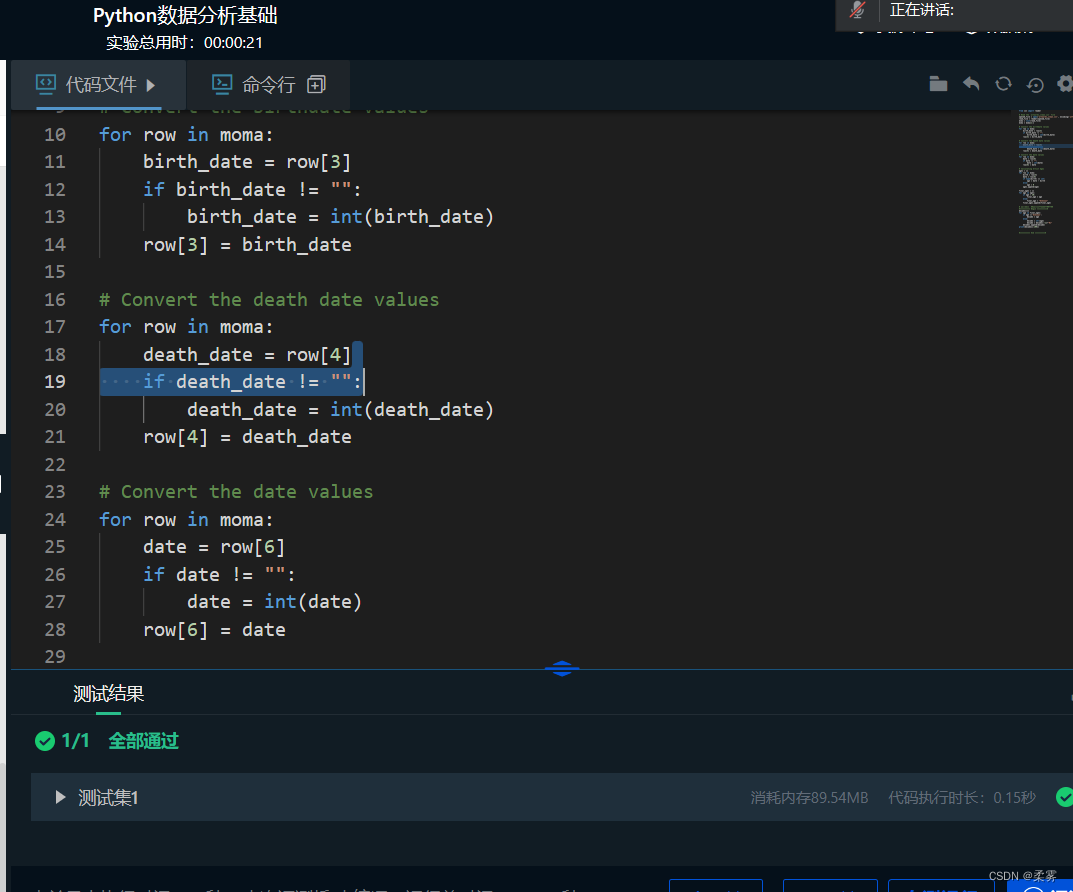Click on 'date = int(date)' line
This screenshot has height=892, width=1073.
(x=274, y=602)
